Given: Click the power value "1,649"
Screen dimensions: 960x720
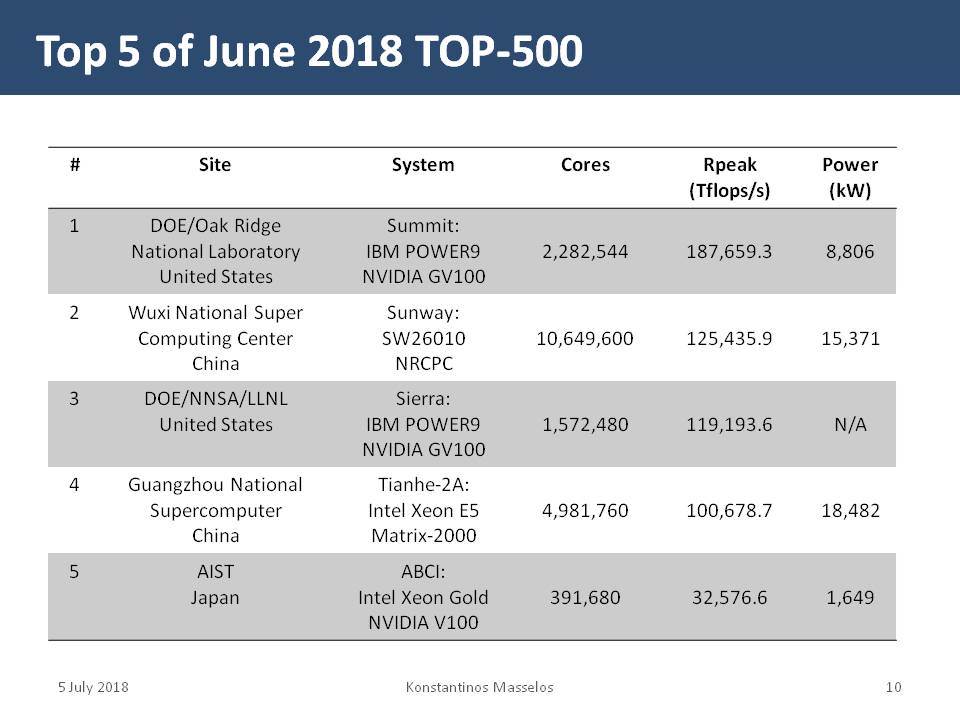Looking at the screenshot, I should coord(850,598).
